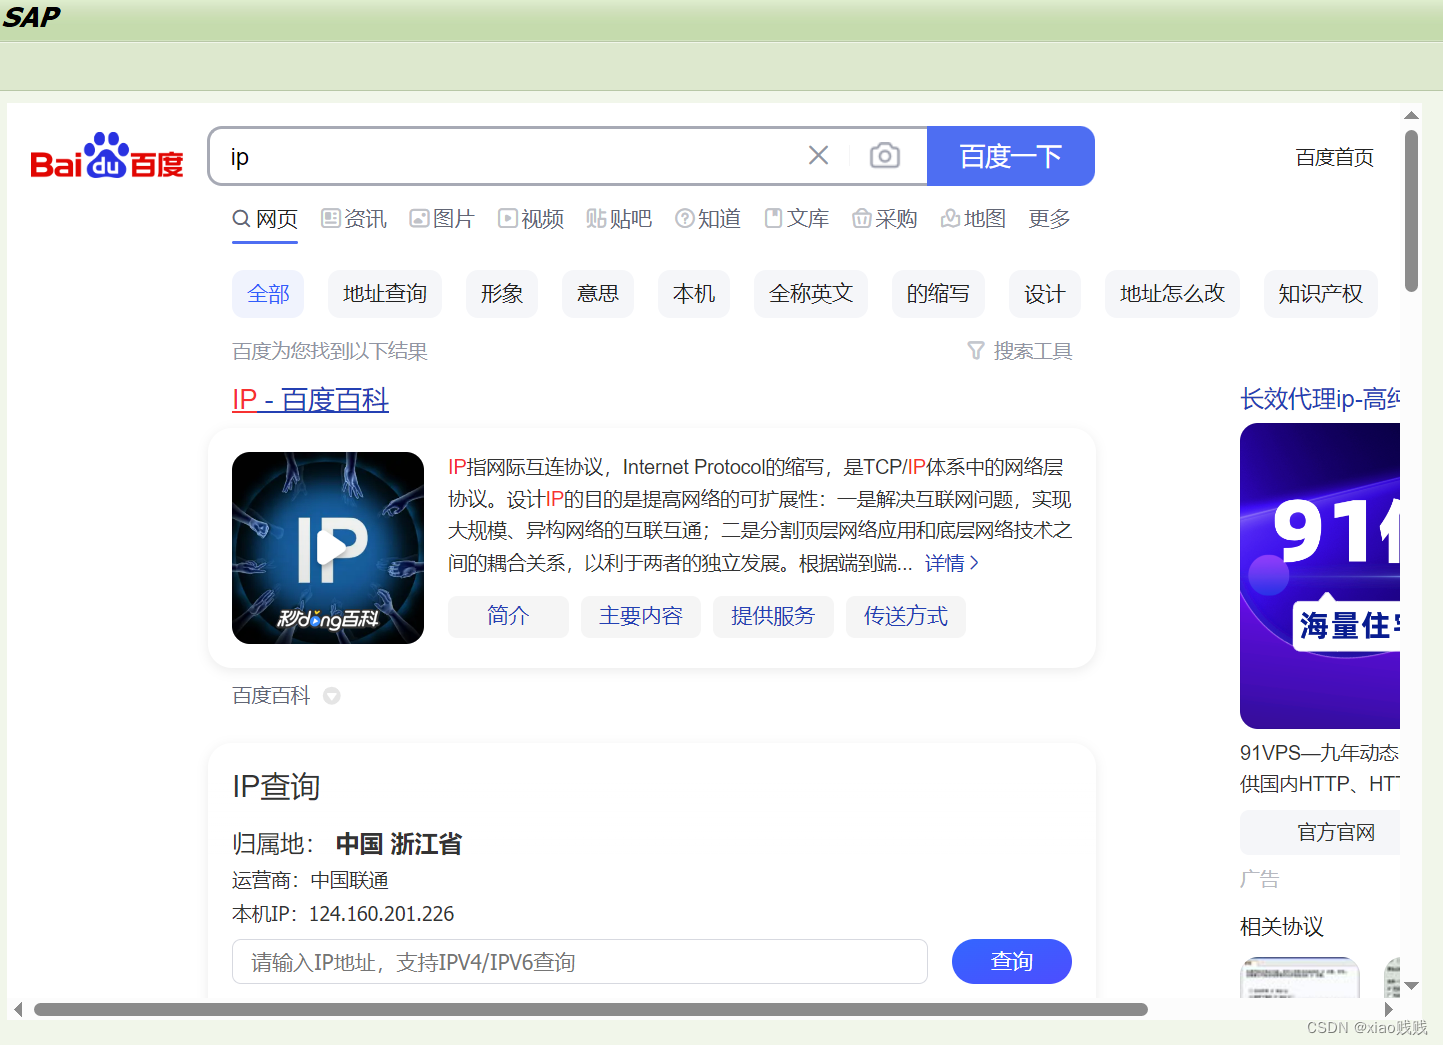Choose the 形象 filter chip

[502, 294]
